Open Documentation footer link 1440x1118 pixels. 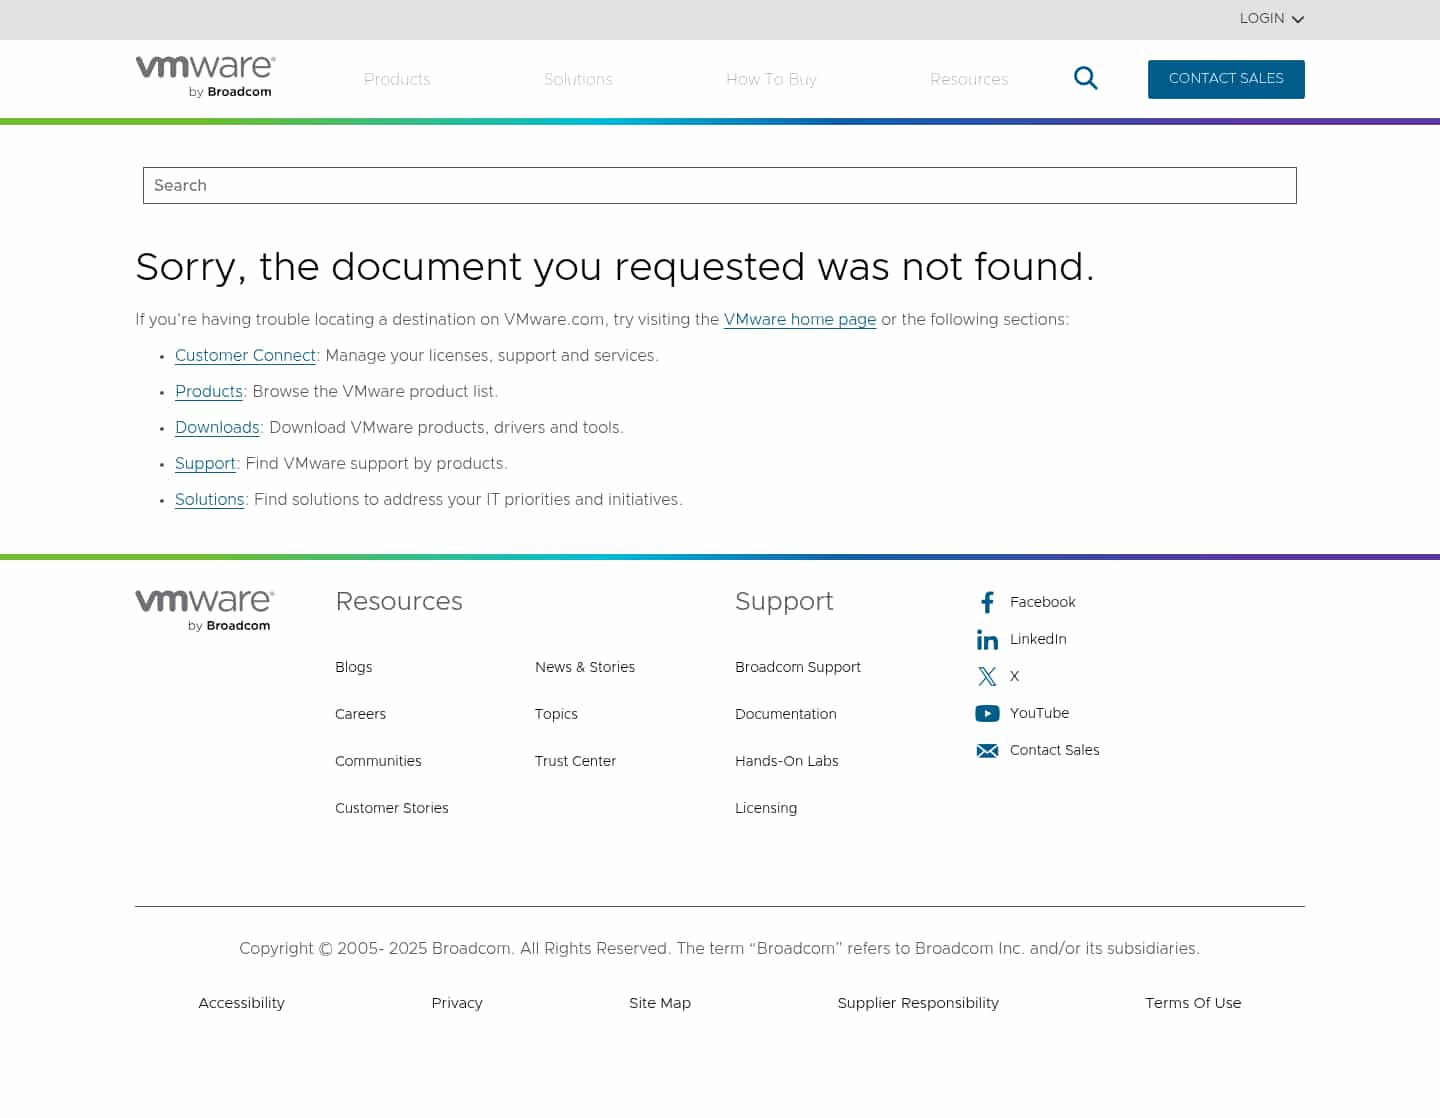(x=786, y=714)
